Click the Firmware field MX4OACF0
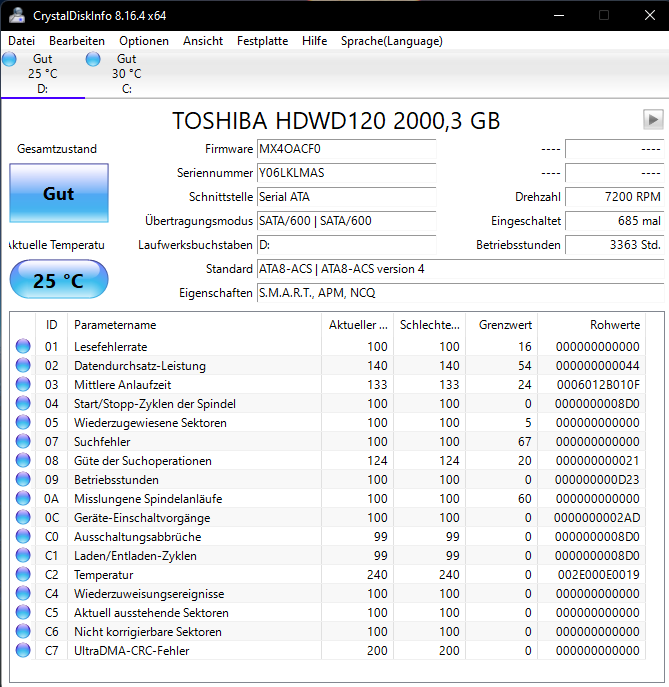The height and width of the screenshot is (687, 669). pyautogui.click(x=346, y=149)
